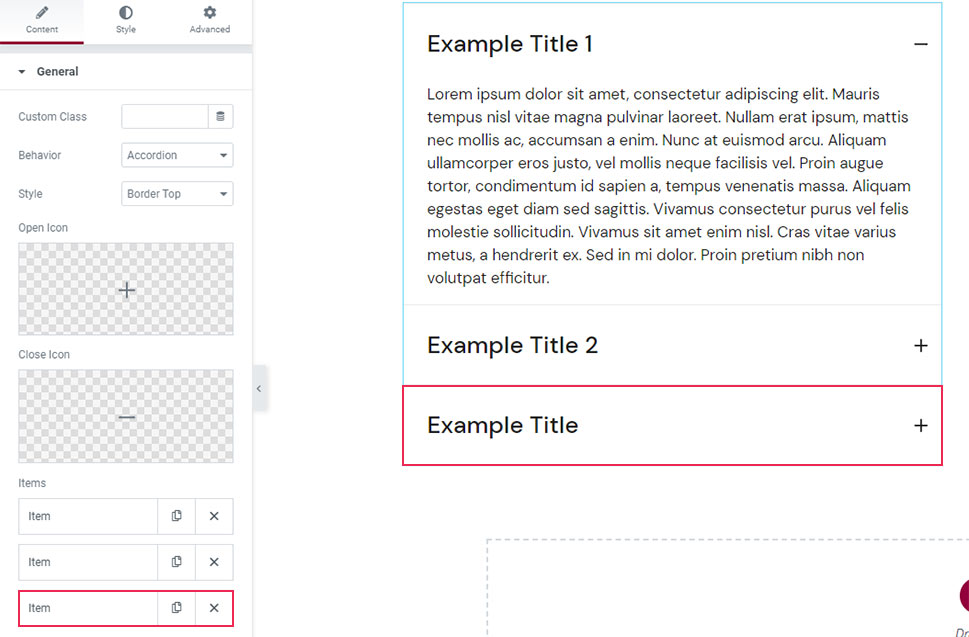Viewport: 969px width, 637px height.
Task: Remove the first Item with its X icon
Action: click(214, 516)
